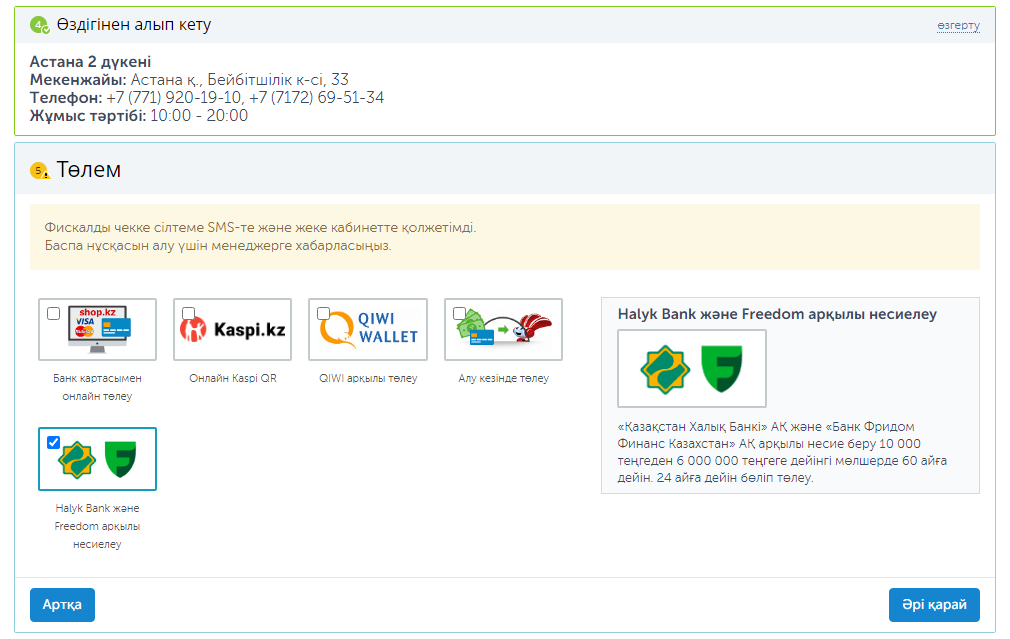1010x639 pixels.
Task: Click the 'Төлем' section header
Action: pyautogui.click(x=89, y=170)
